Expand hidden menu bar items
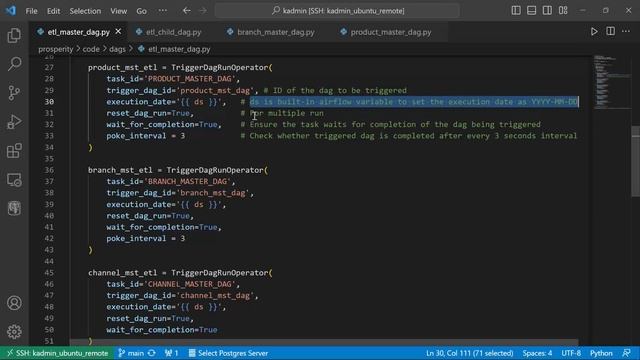Image resolution: width=640 pixels, height=360 pixels. [x=162, y=11]
